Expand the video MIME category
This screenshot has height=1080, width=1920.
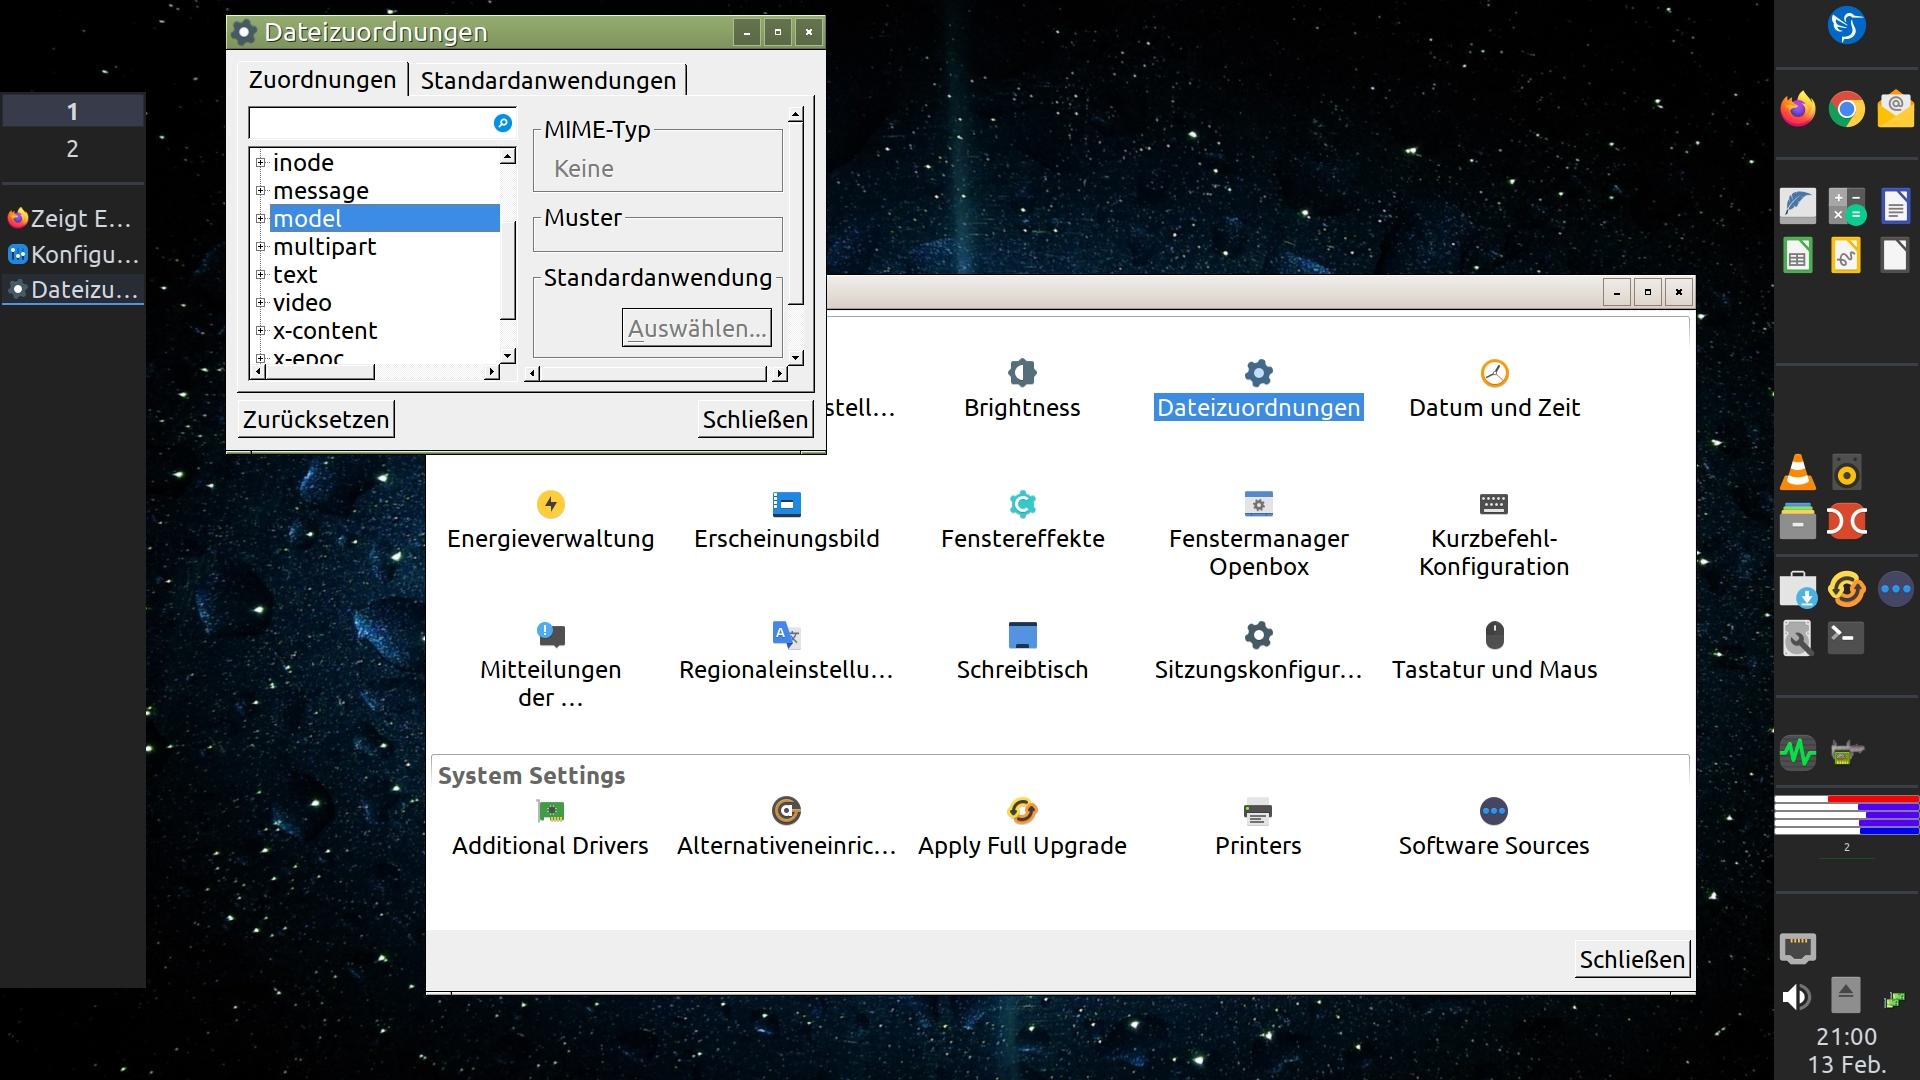click(261, 302)
